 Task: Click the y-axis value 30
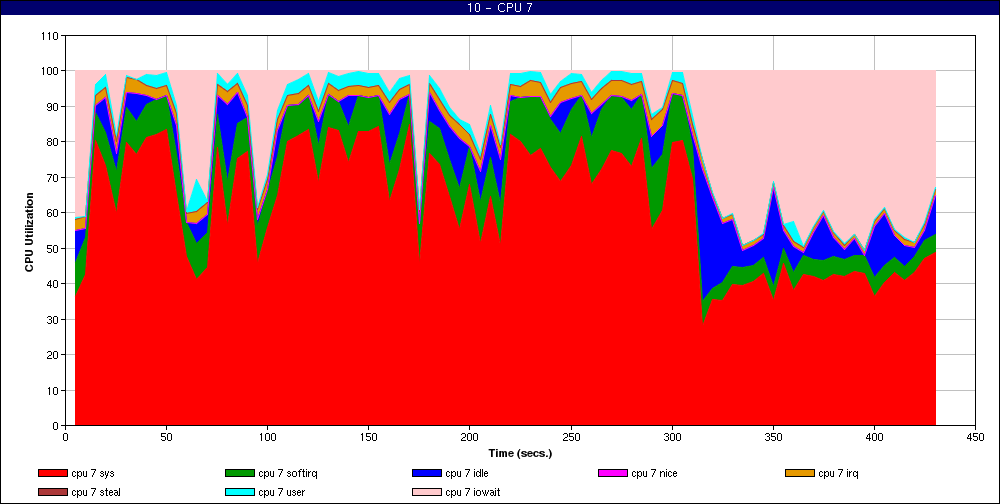coord(54,320)
